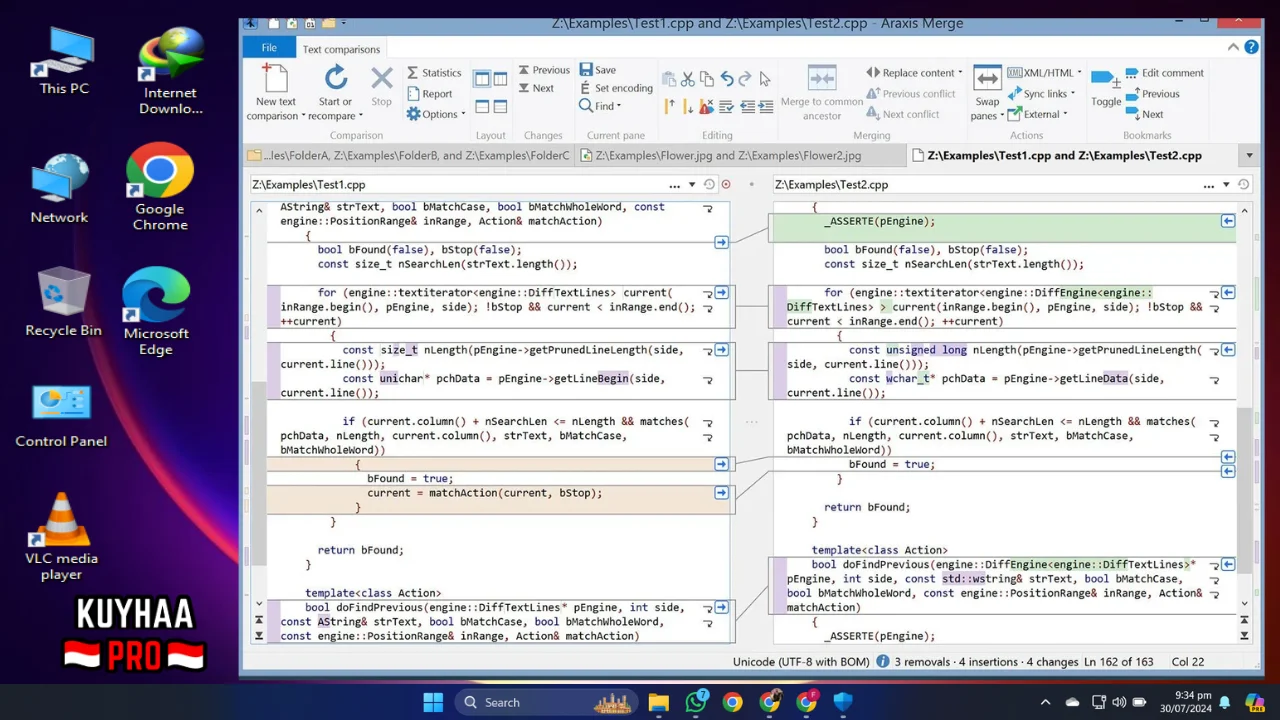Click Set encoding

tap(615, 88)
